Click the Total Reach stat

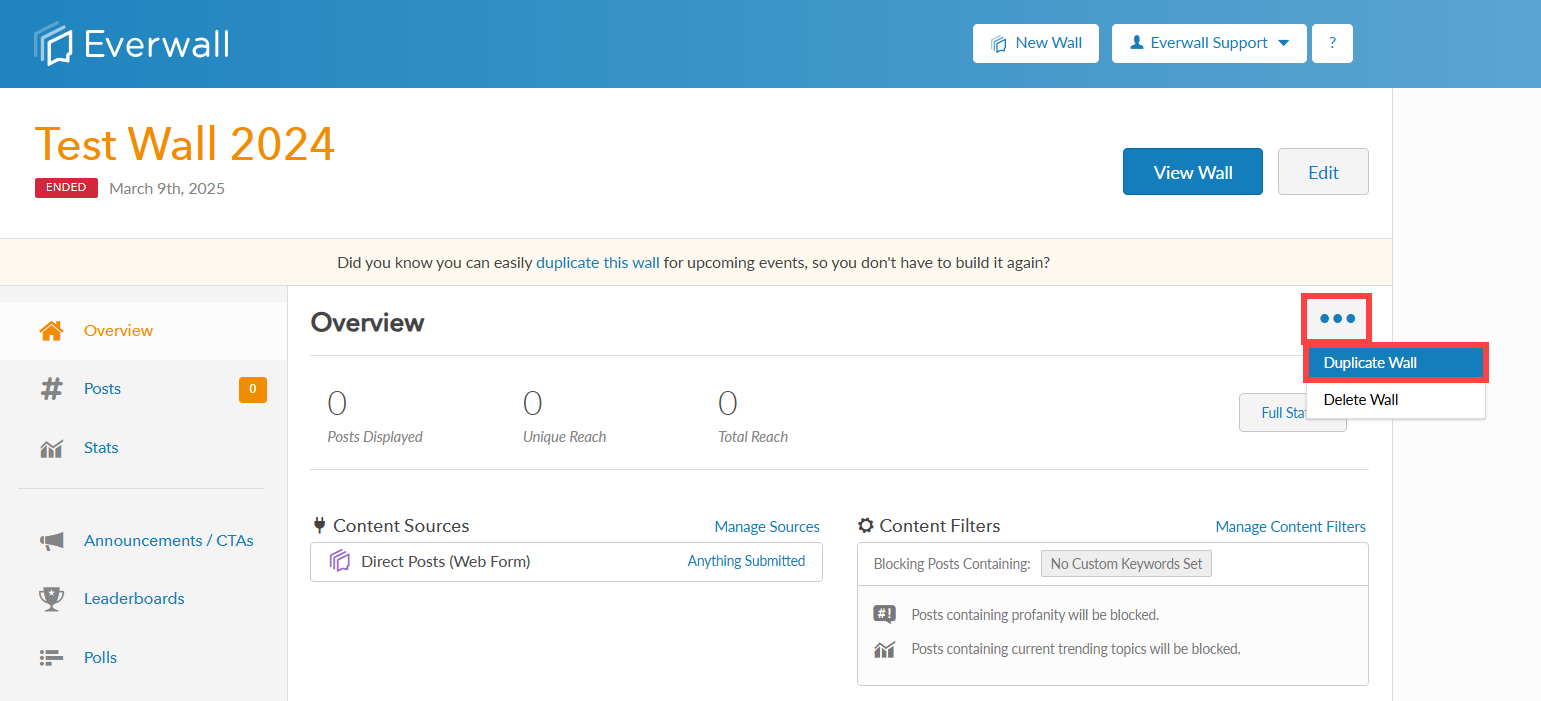[753, 418]
